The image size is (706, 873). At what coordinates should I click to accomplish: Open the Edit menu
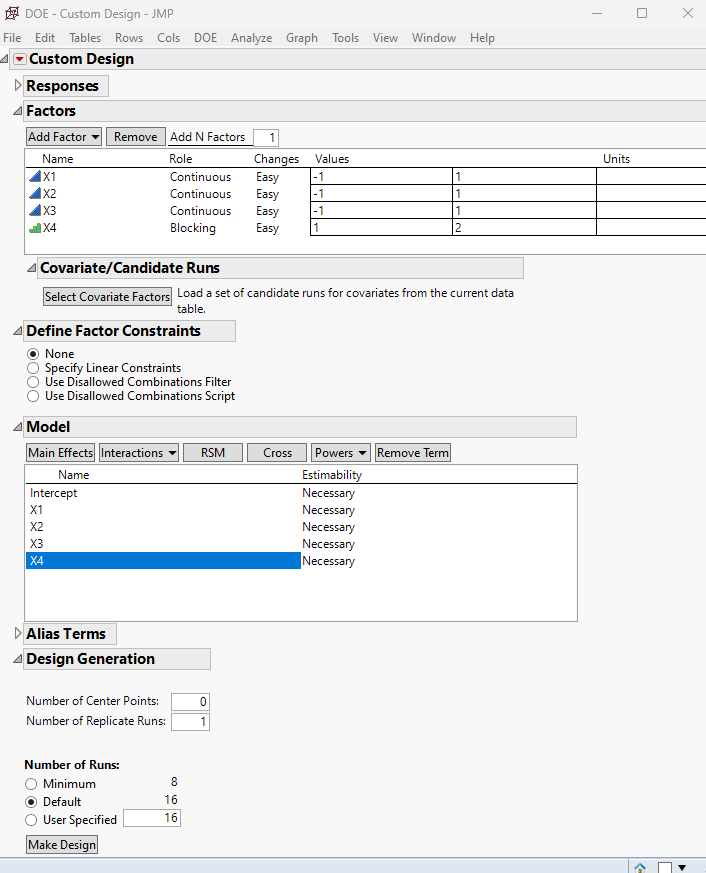coord(45,38)
